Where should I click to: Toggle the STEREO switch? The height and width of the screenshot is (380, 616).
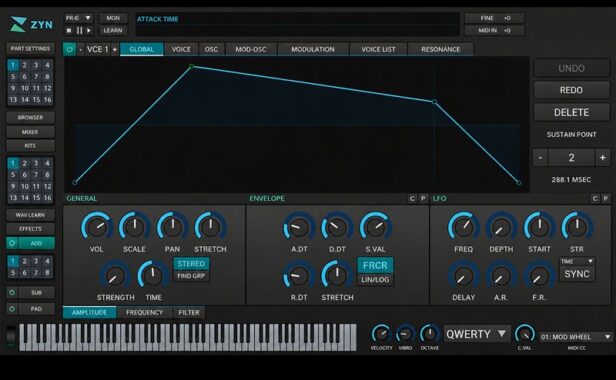click(x=191, y=264)
